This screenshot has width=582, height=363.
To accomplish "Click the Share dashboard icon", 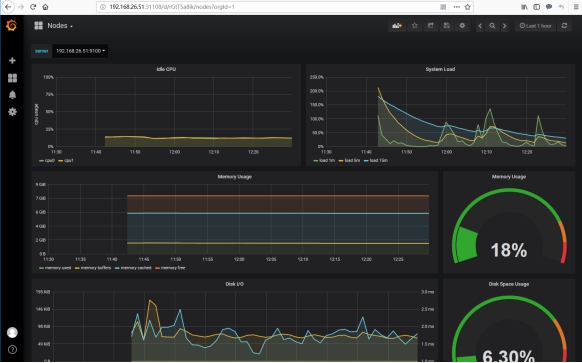I will (431, 26).
